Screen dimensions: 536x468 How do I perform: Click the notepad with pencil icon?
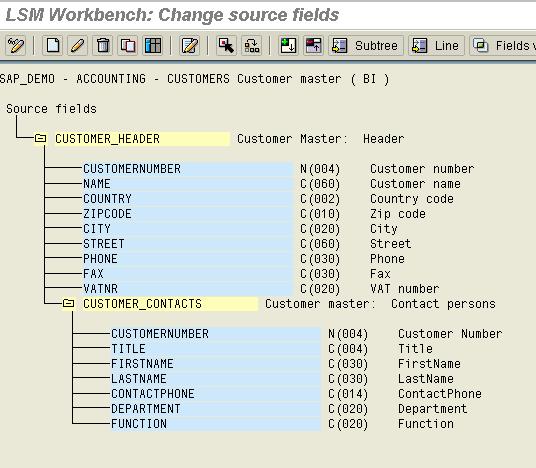tap(190, 45)
